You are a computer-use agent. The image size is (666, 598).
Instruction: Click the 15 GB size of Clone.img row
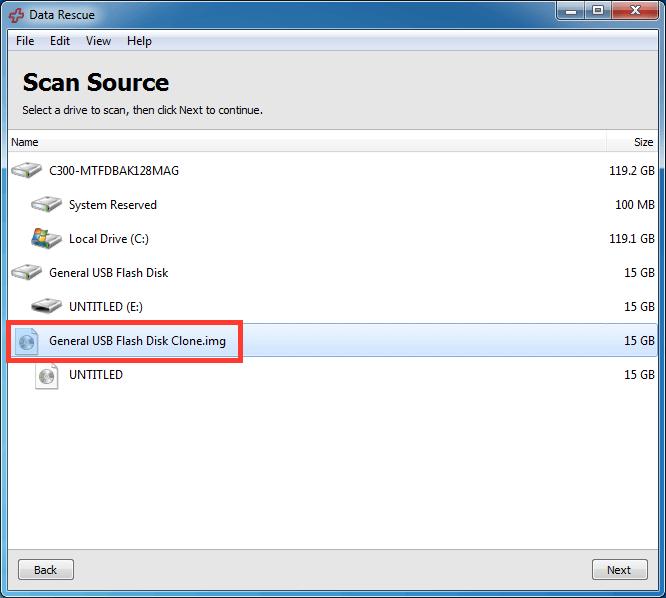tap(639, 341)
